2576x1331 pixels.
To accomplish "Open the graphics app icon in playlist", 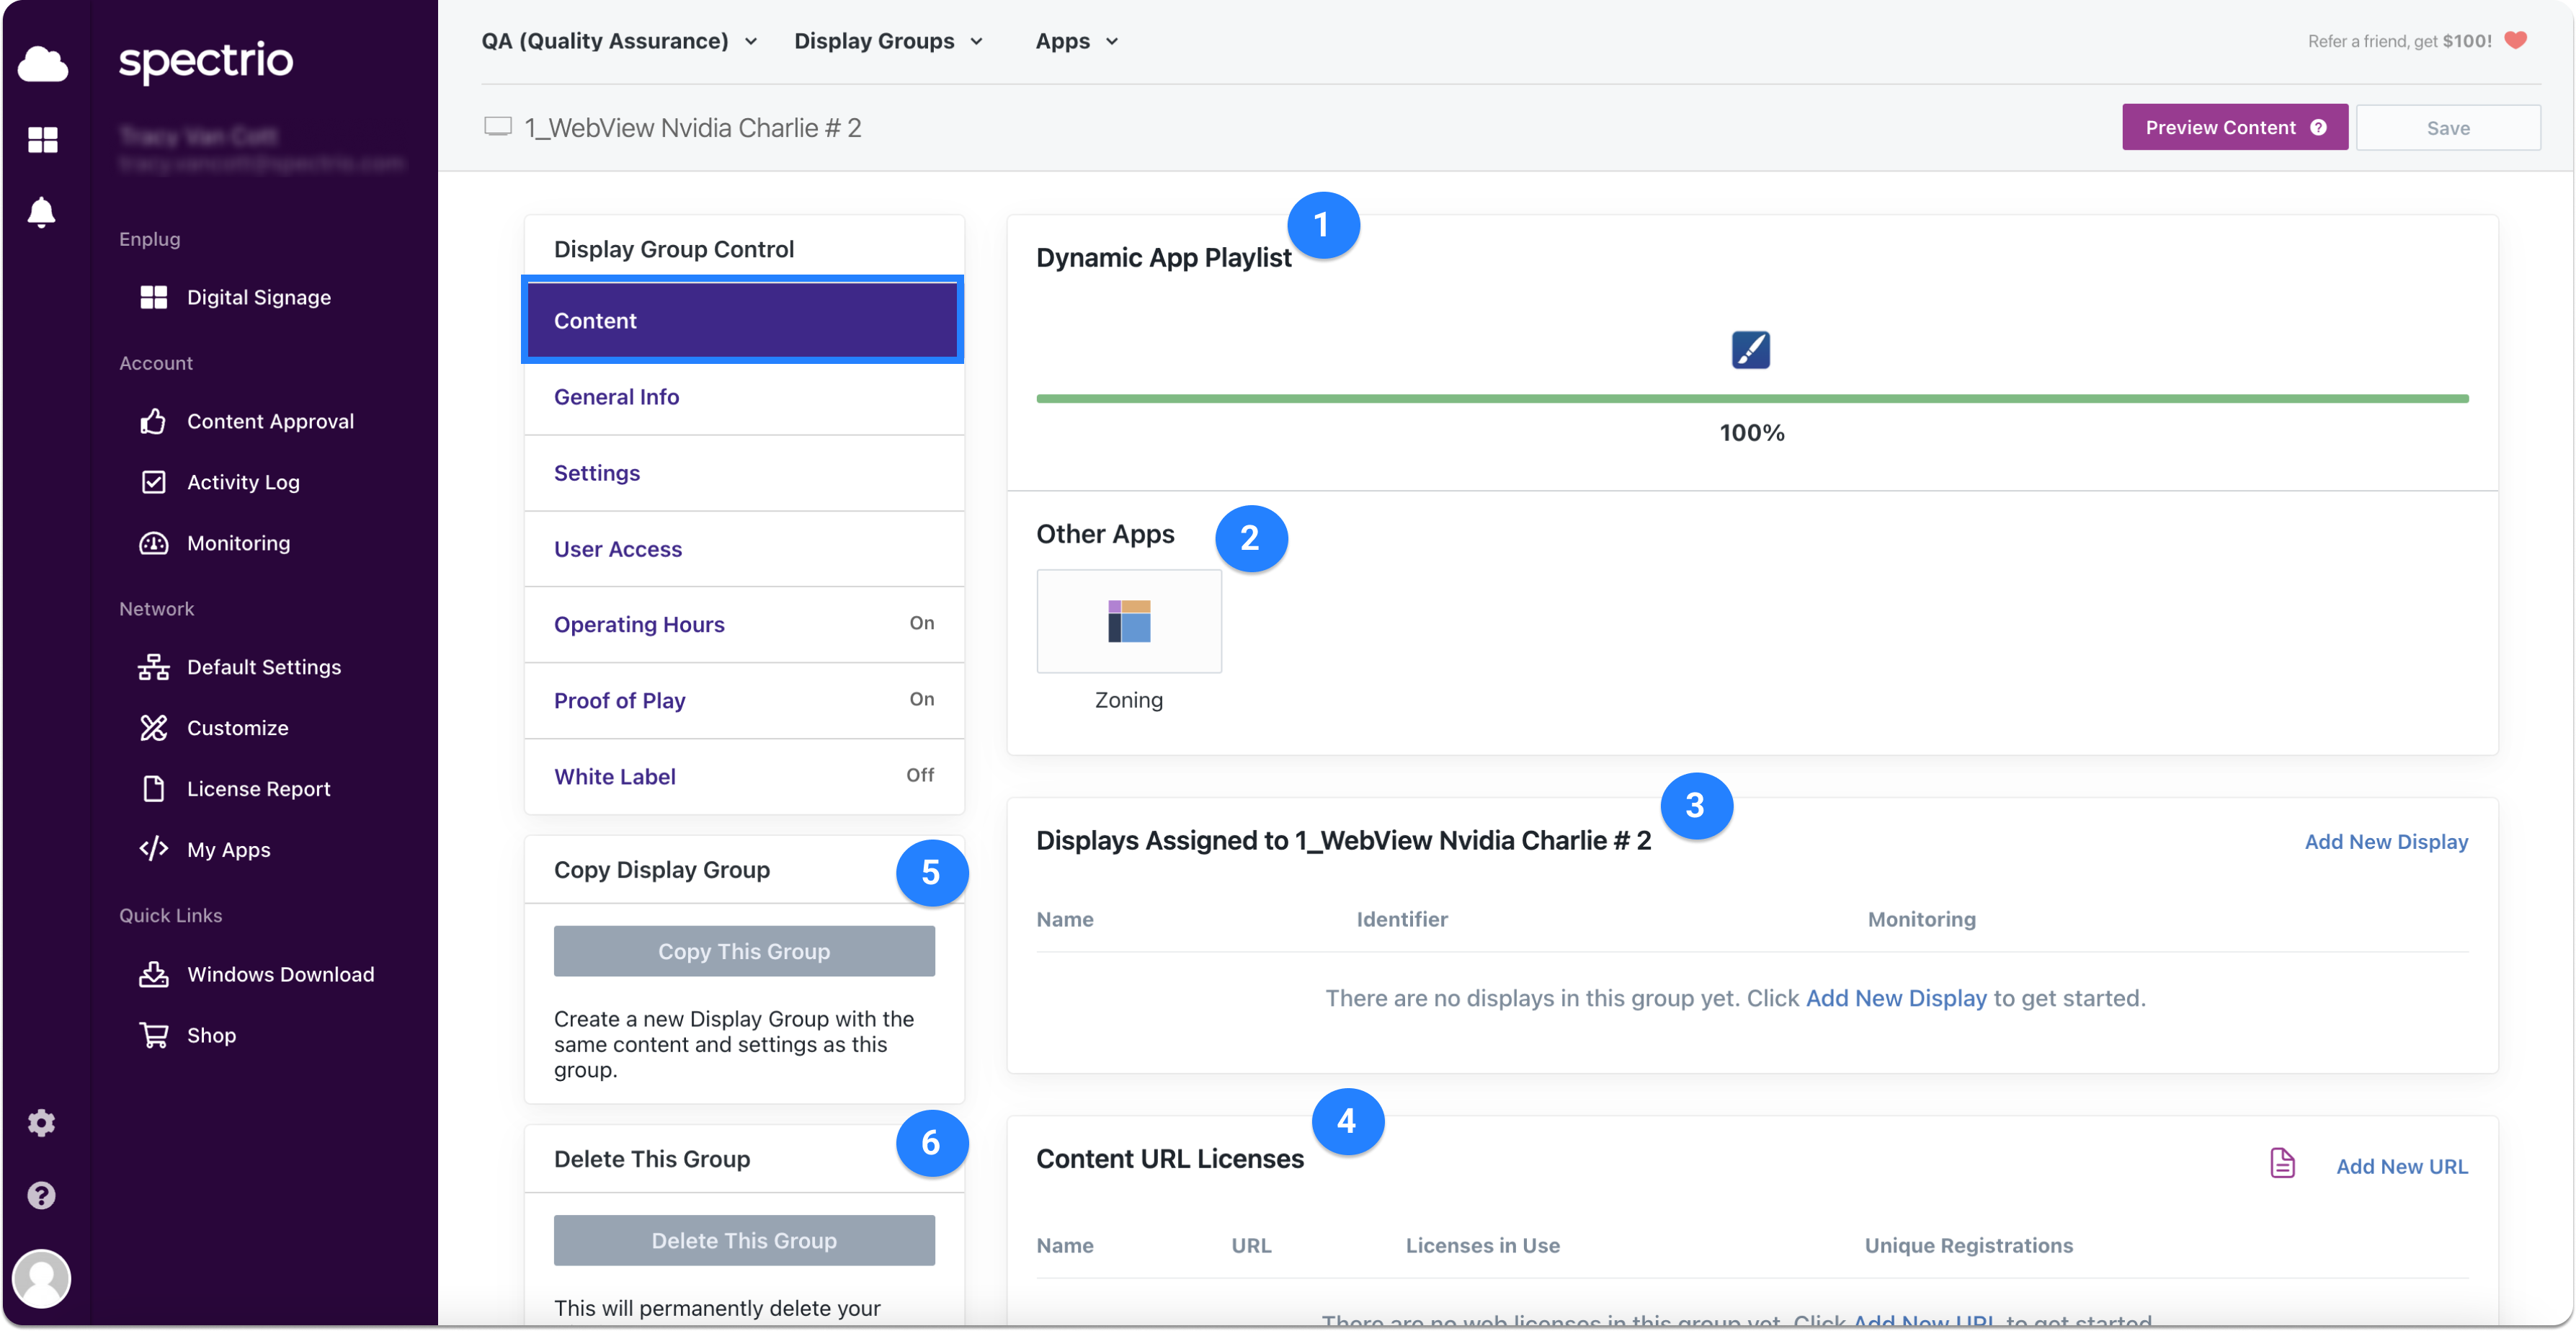I will click(1750, 350).
